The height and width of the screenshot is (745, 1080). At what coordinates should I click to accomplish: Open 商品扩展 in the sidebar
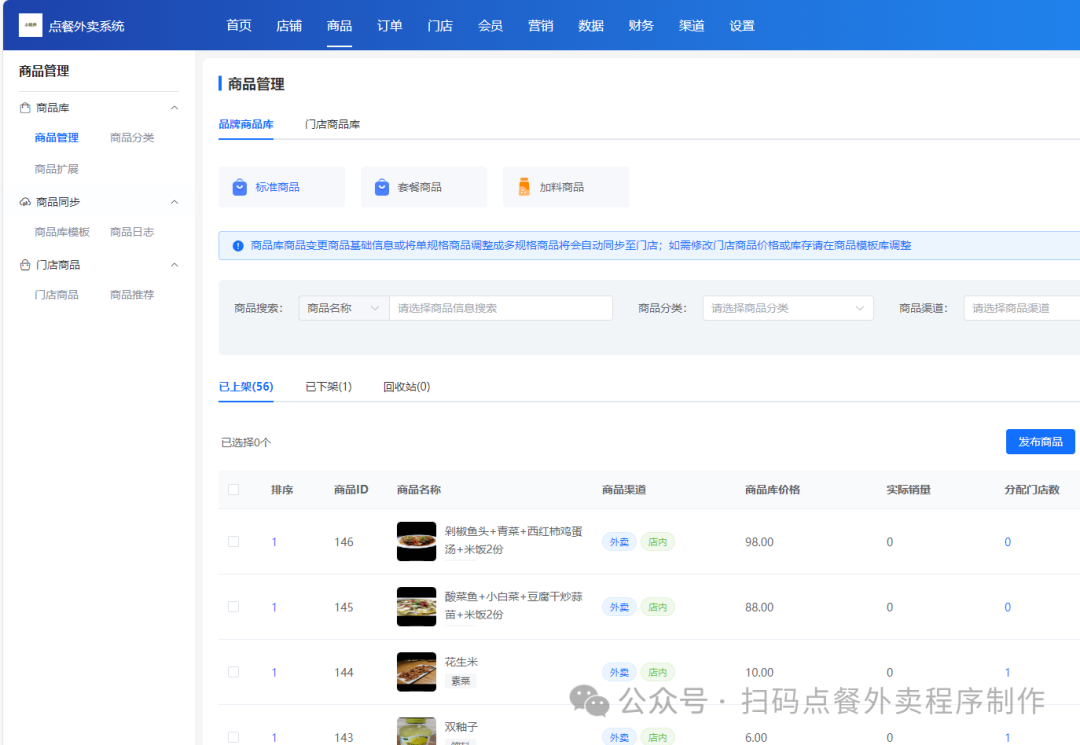[x=56, y=169]
